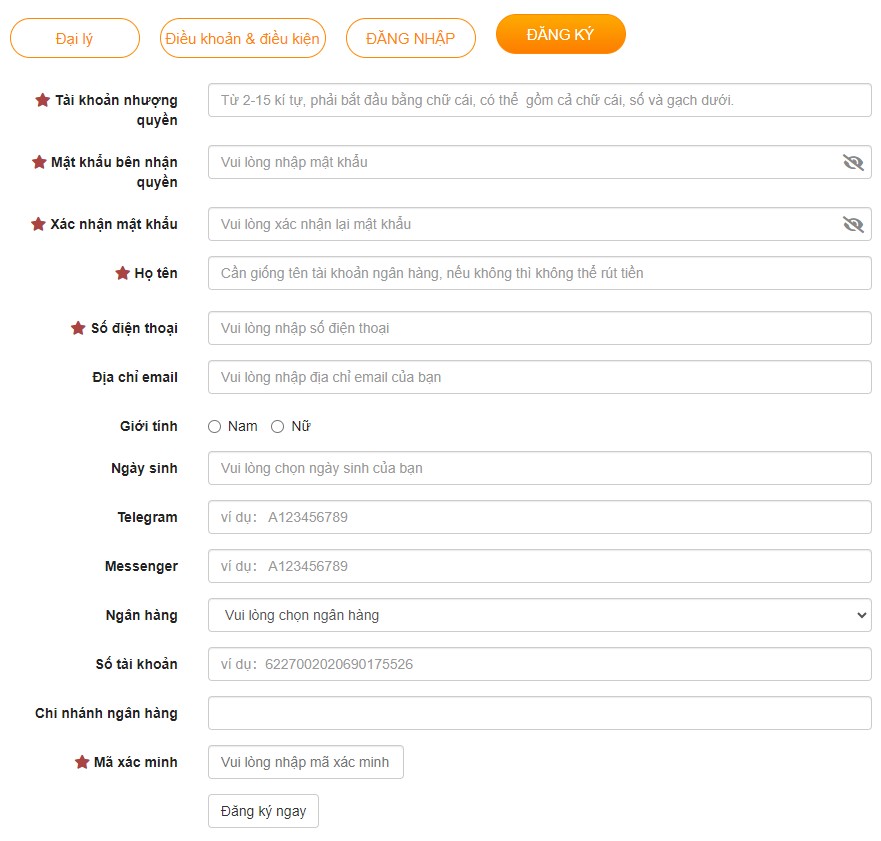Viewport: 881px width, 841px height.
Task: Toggle visibility of the Mật khẩu field
Action: point(852,162)
